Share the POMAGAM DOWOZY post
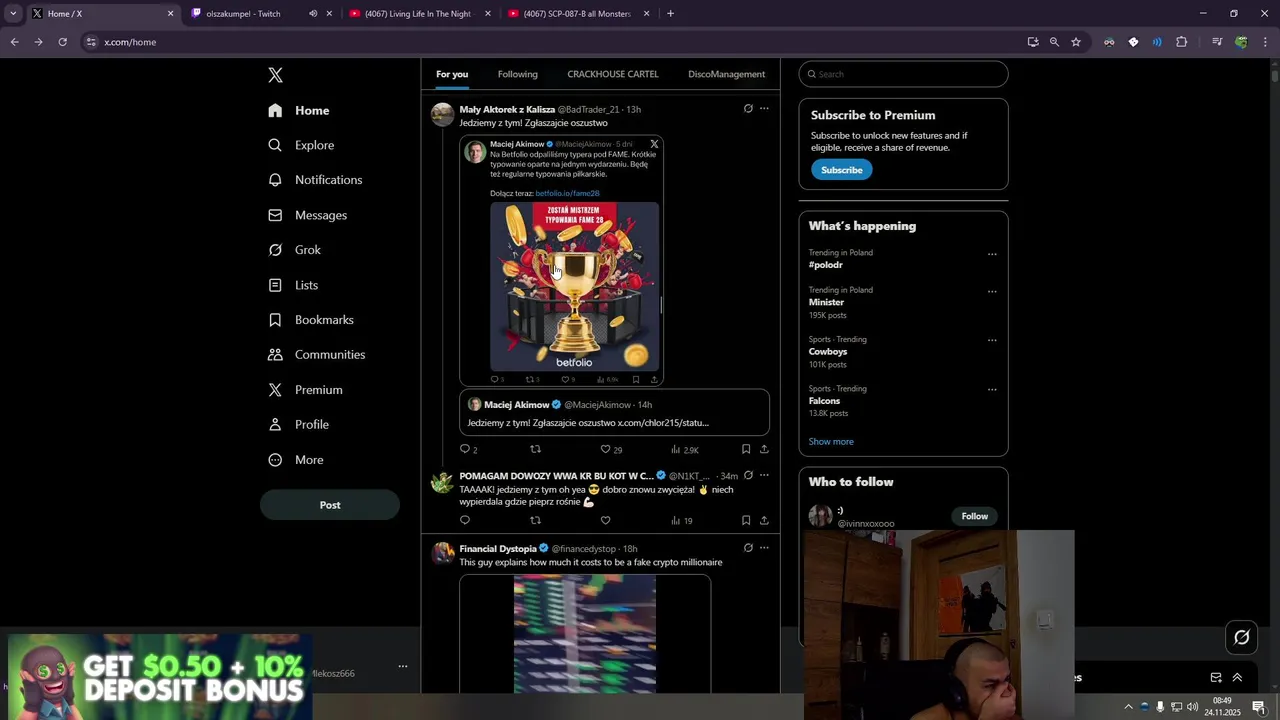Viewport: 1280px width, 720px height. (764, 521)
